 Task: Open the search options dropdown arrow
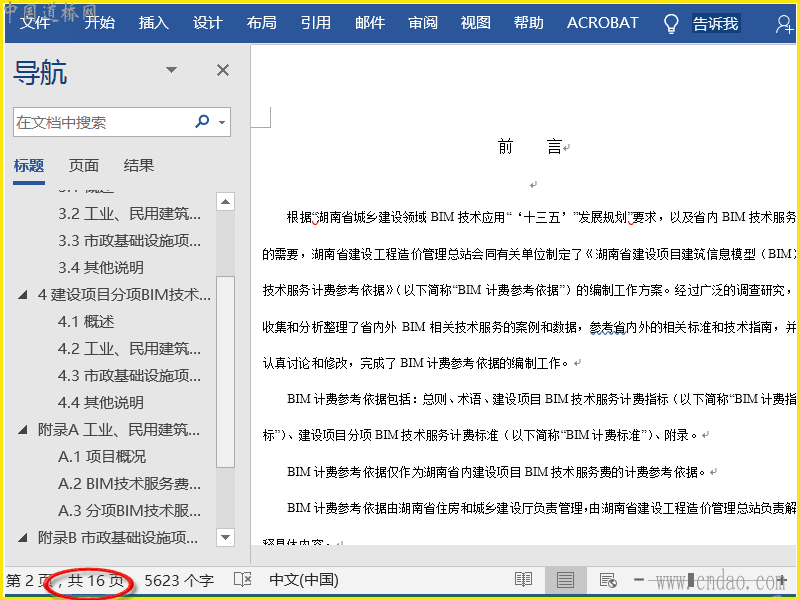point(222,122)
